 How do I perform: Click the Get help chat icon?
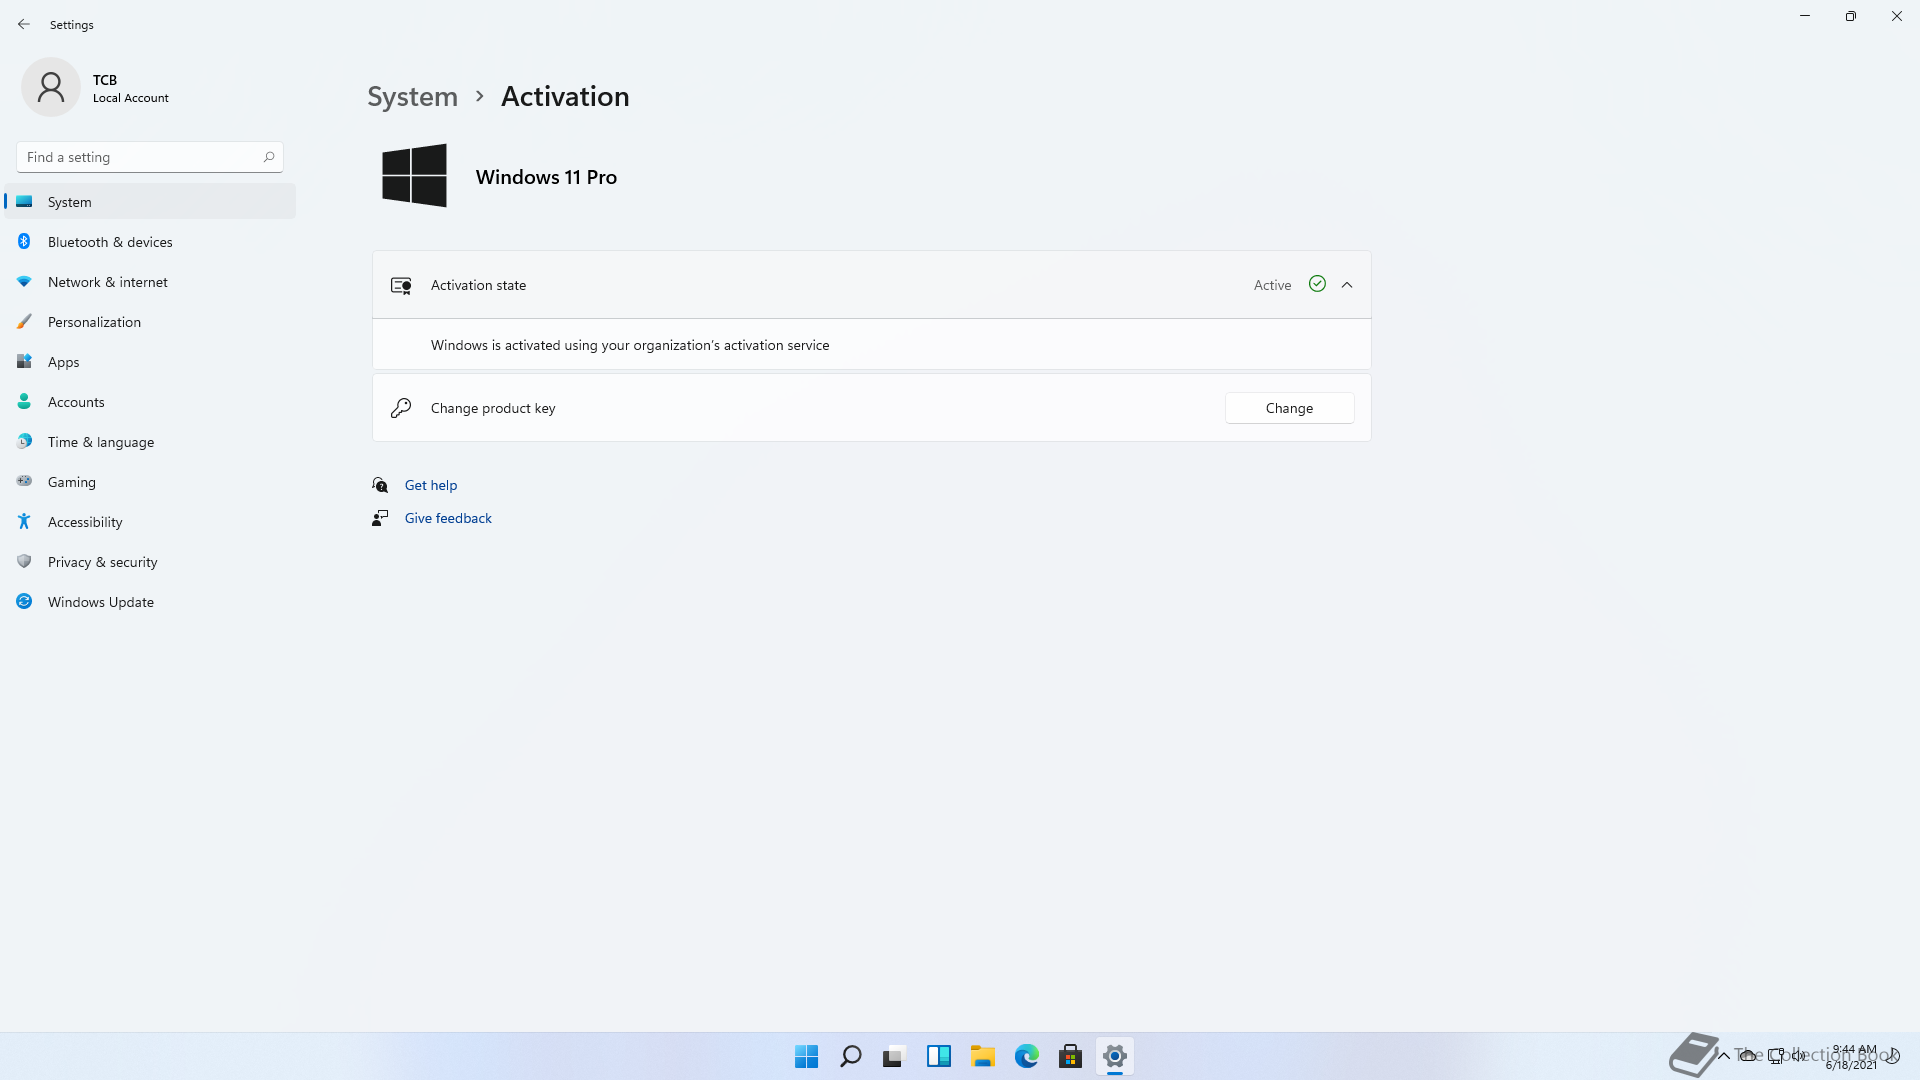pyautogui.click(x=380, y=485)
